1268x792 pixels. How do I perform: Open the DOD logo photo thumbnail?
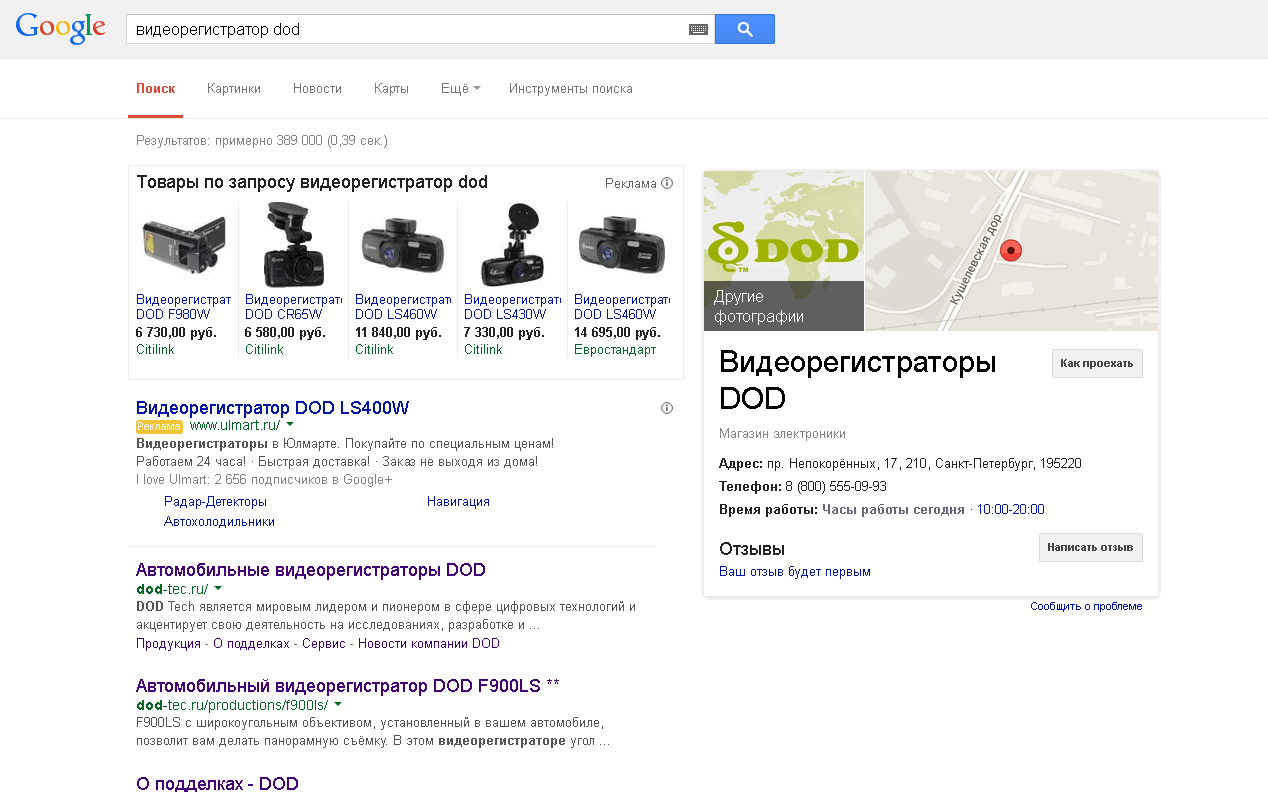click(x=783, y=250)
